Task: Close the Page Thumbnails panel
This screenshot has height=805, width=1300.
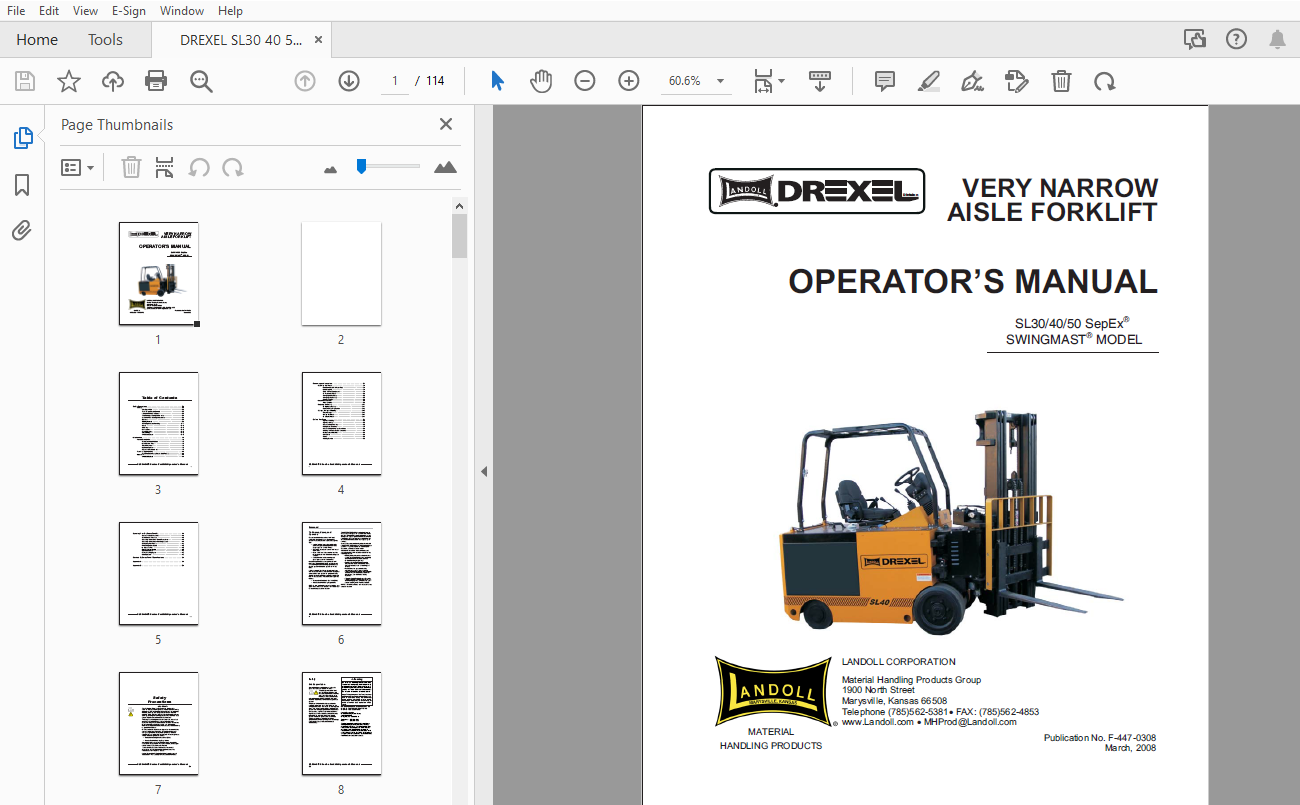Action: coord(446,124)
